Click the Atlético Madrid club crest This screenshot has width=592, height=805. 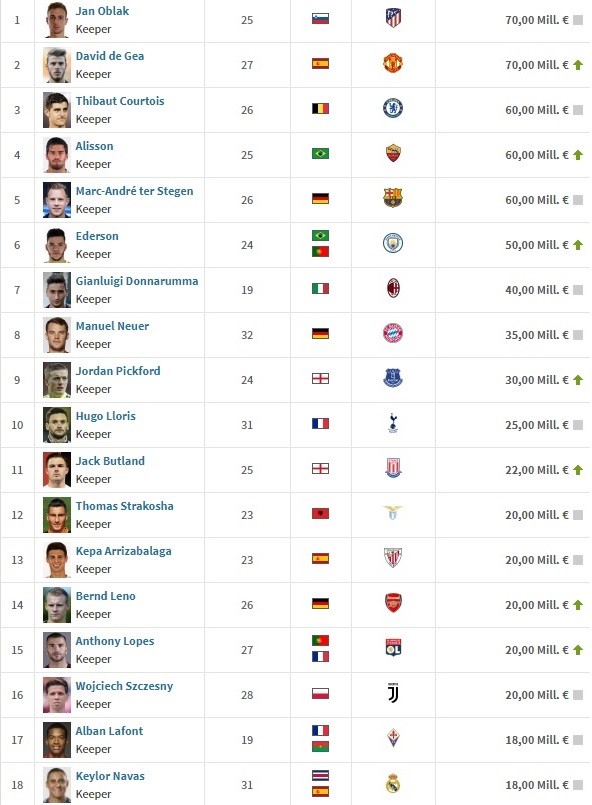pos(393,18)
